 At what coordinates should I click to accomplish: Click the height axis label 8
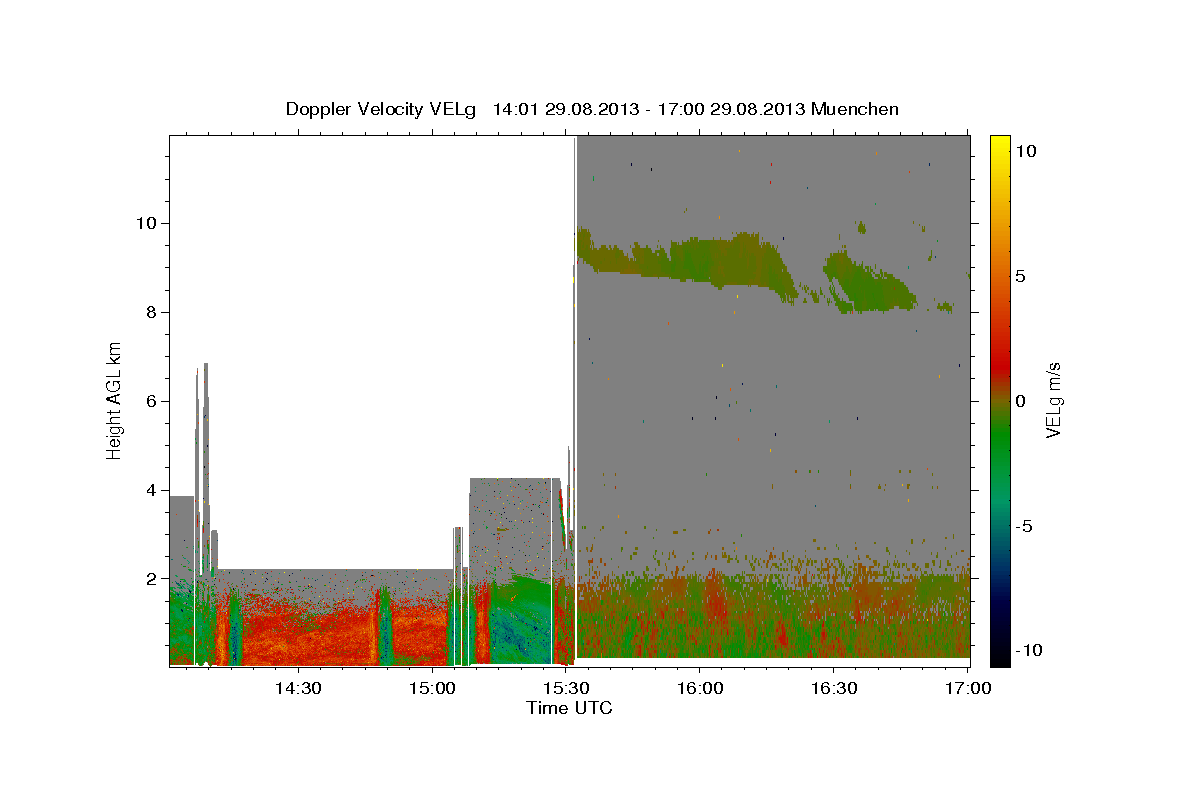coord(153,312)
